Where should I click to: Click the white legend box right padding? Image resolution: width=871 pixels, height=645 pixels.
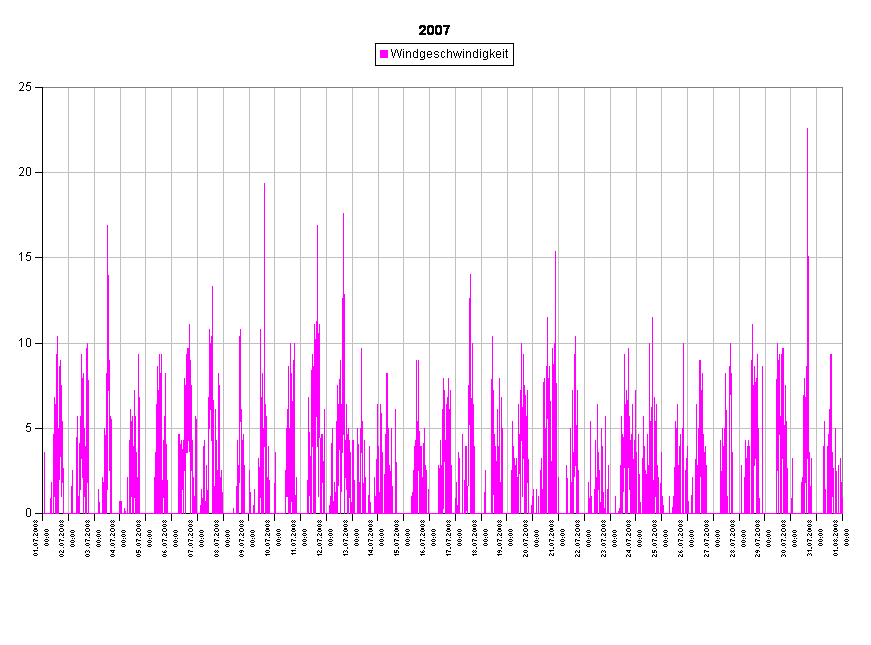pos(511,54)
